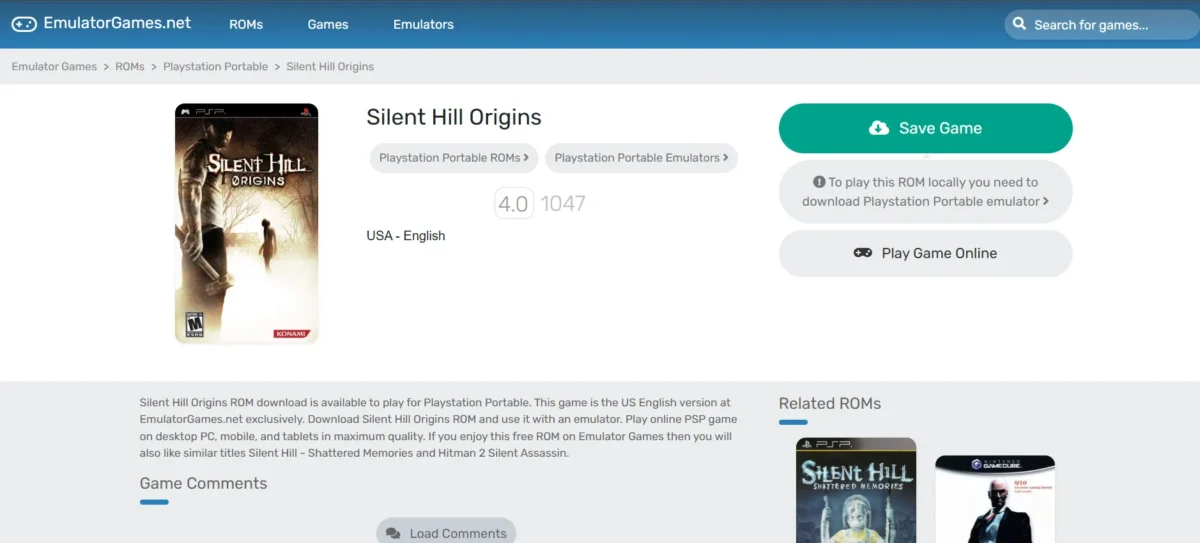
Task: Open Playstation Portable Emulators chip link
Action: pyautogui.click(x=641, y=158)
